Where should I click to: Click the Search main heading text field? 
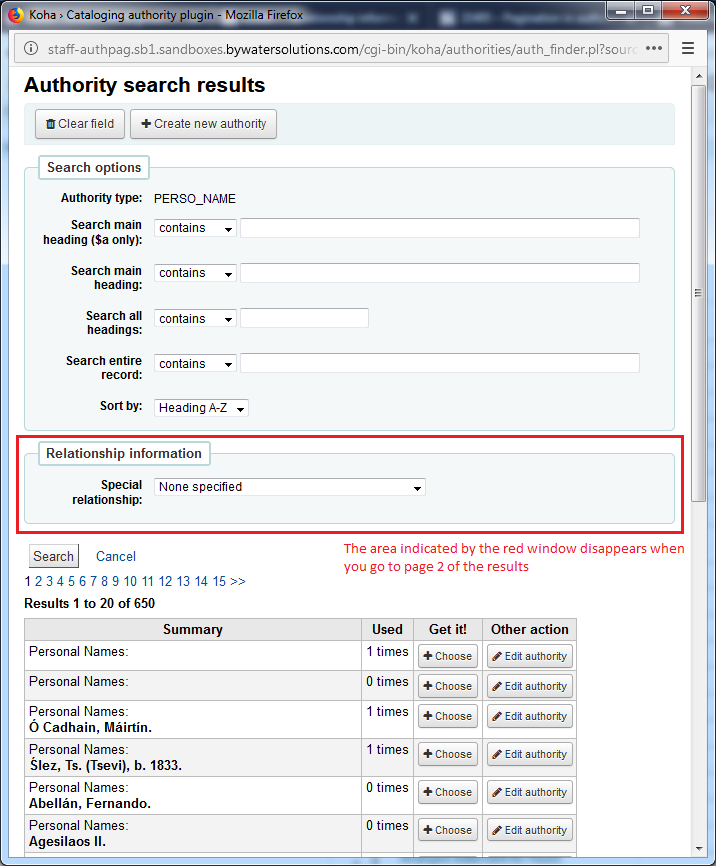pyautogui.click(x=439, y=273)
